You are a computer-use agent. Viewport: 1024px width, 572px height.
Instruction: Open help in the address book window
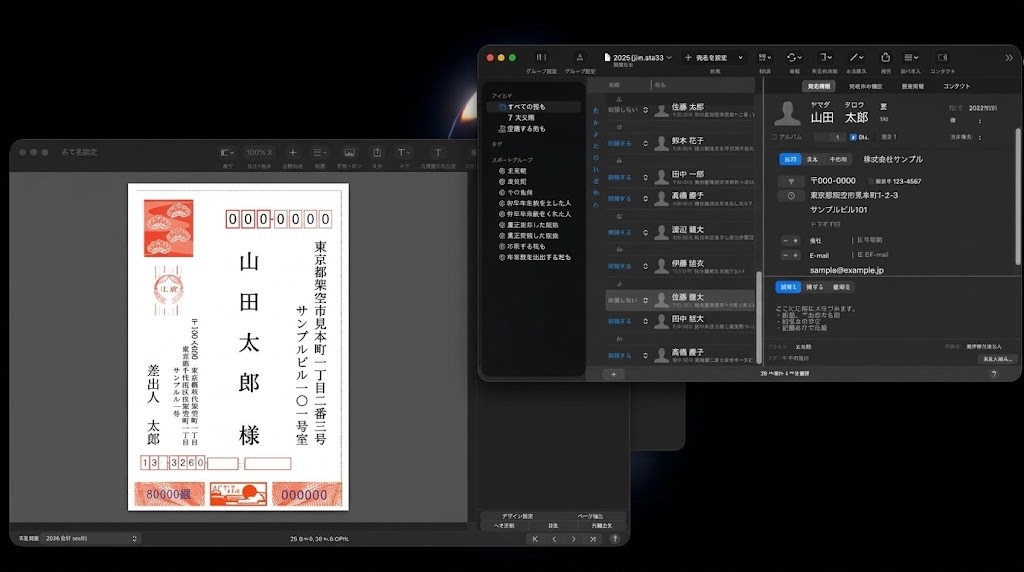[994, 374]
